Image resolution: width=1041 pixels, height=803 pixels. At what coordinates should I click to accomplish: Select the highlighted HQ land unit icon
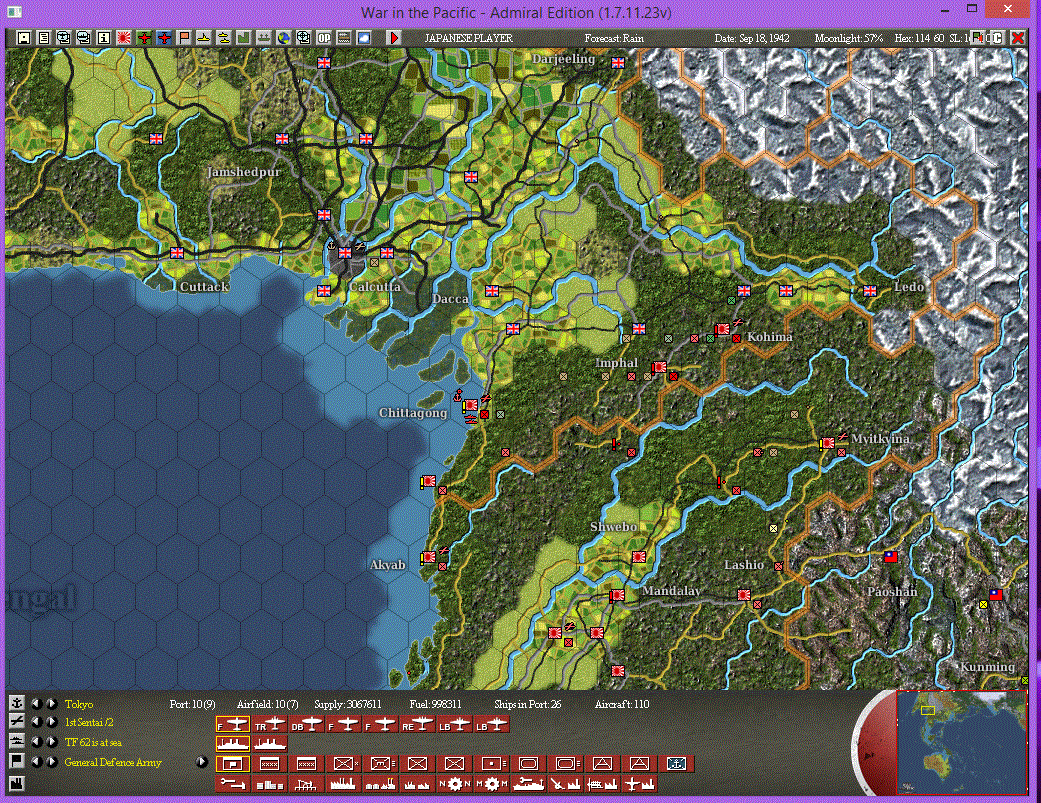232,764
